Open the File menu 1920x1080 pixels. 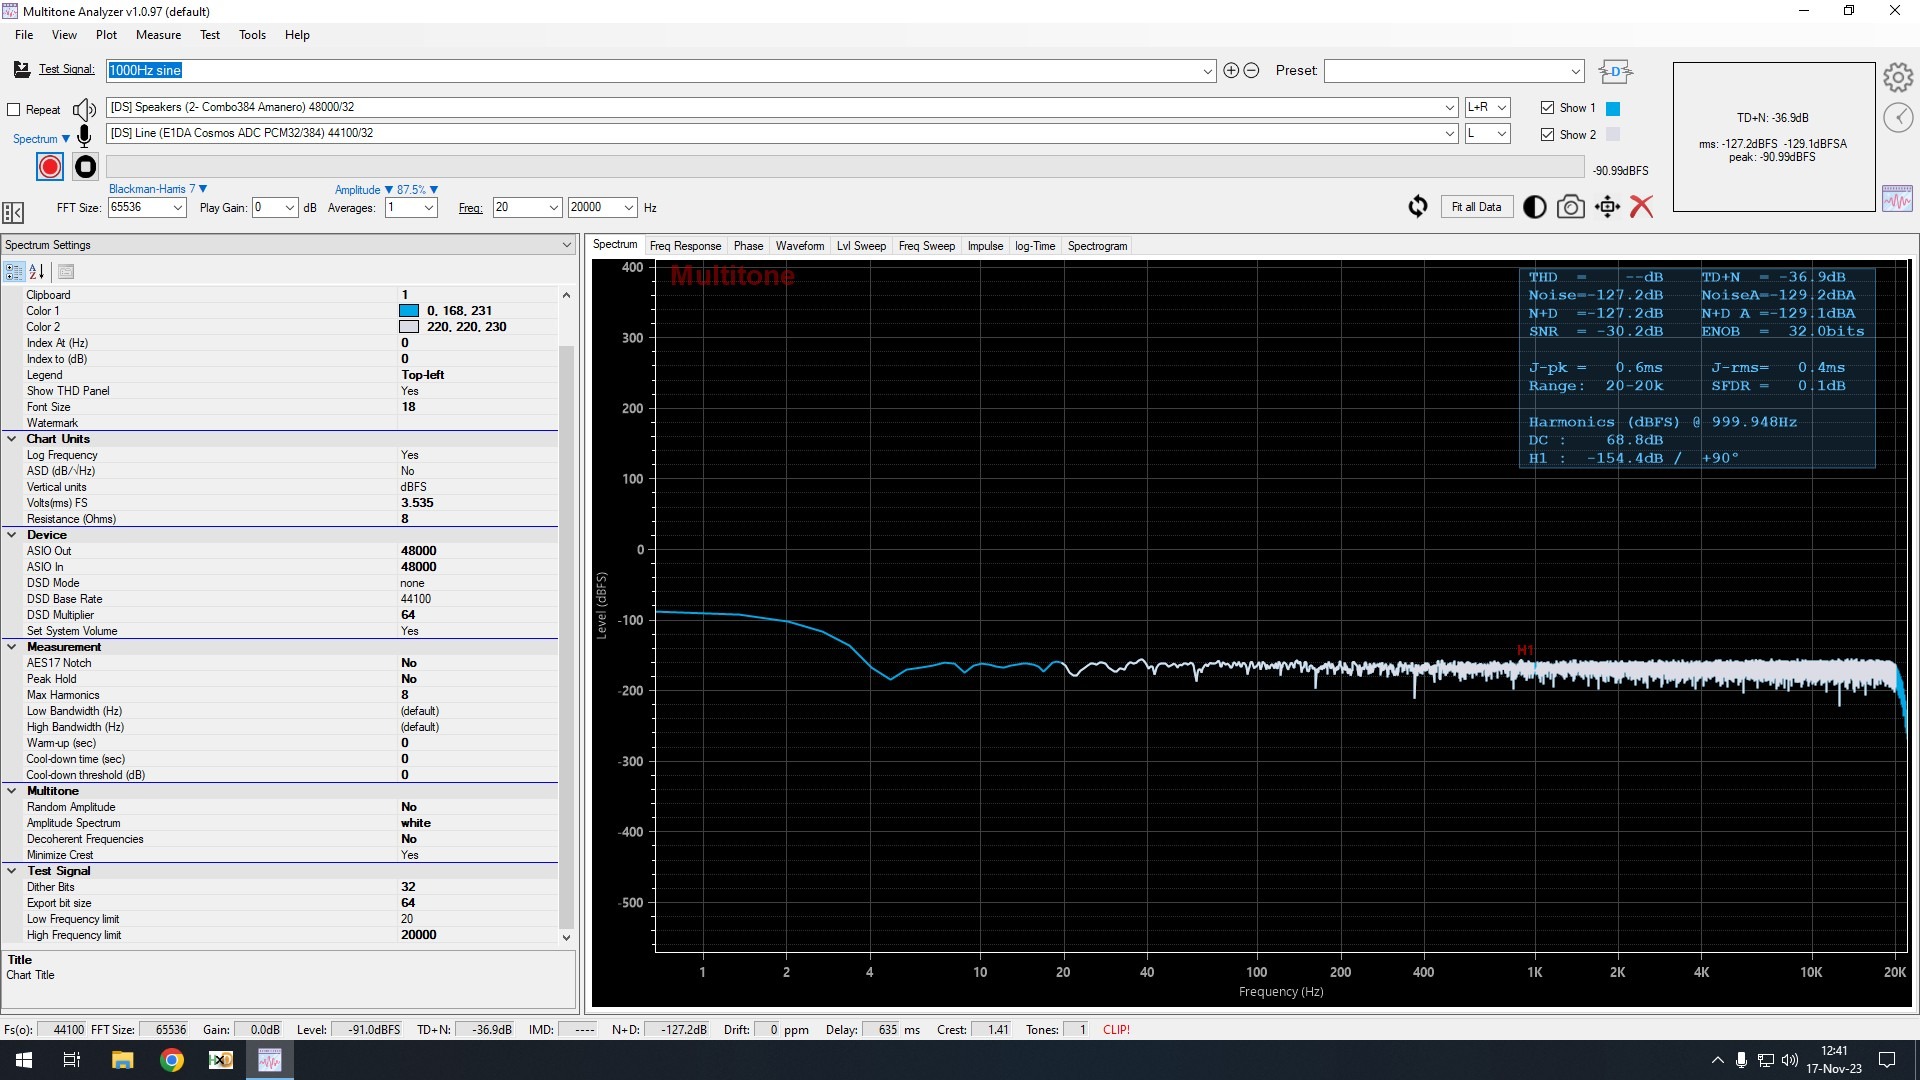pos(24,35)
